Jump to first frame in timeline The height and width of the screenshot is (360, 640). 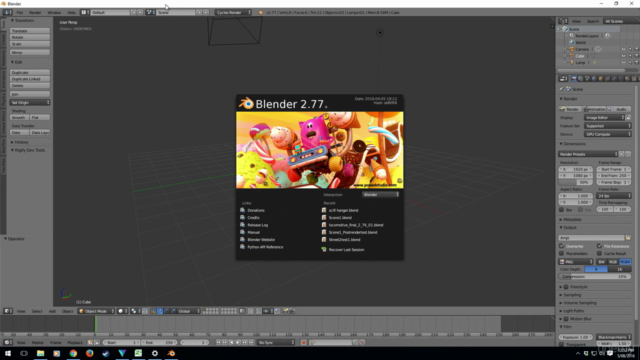click(x=218, y=342)
